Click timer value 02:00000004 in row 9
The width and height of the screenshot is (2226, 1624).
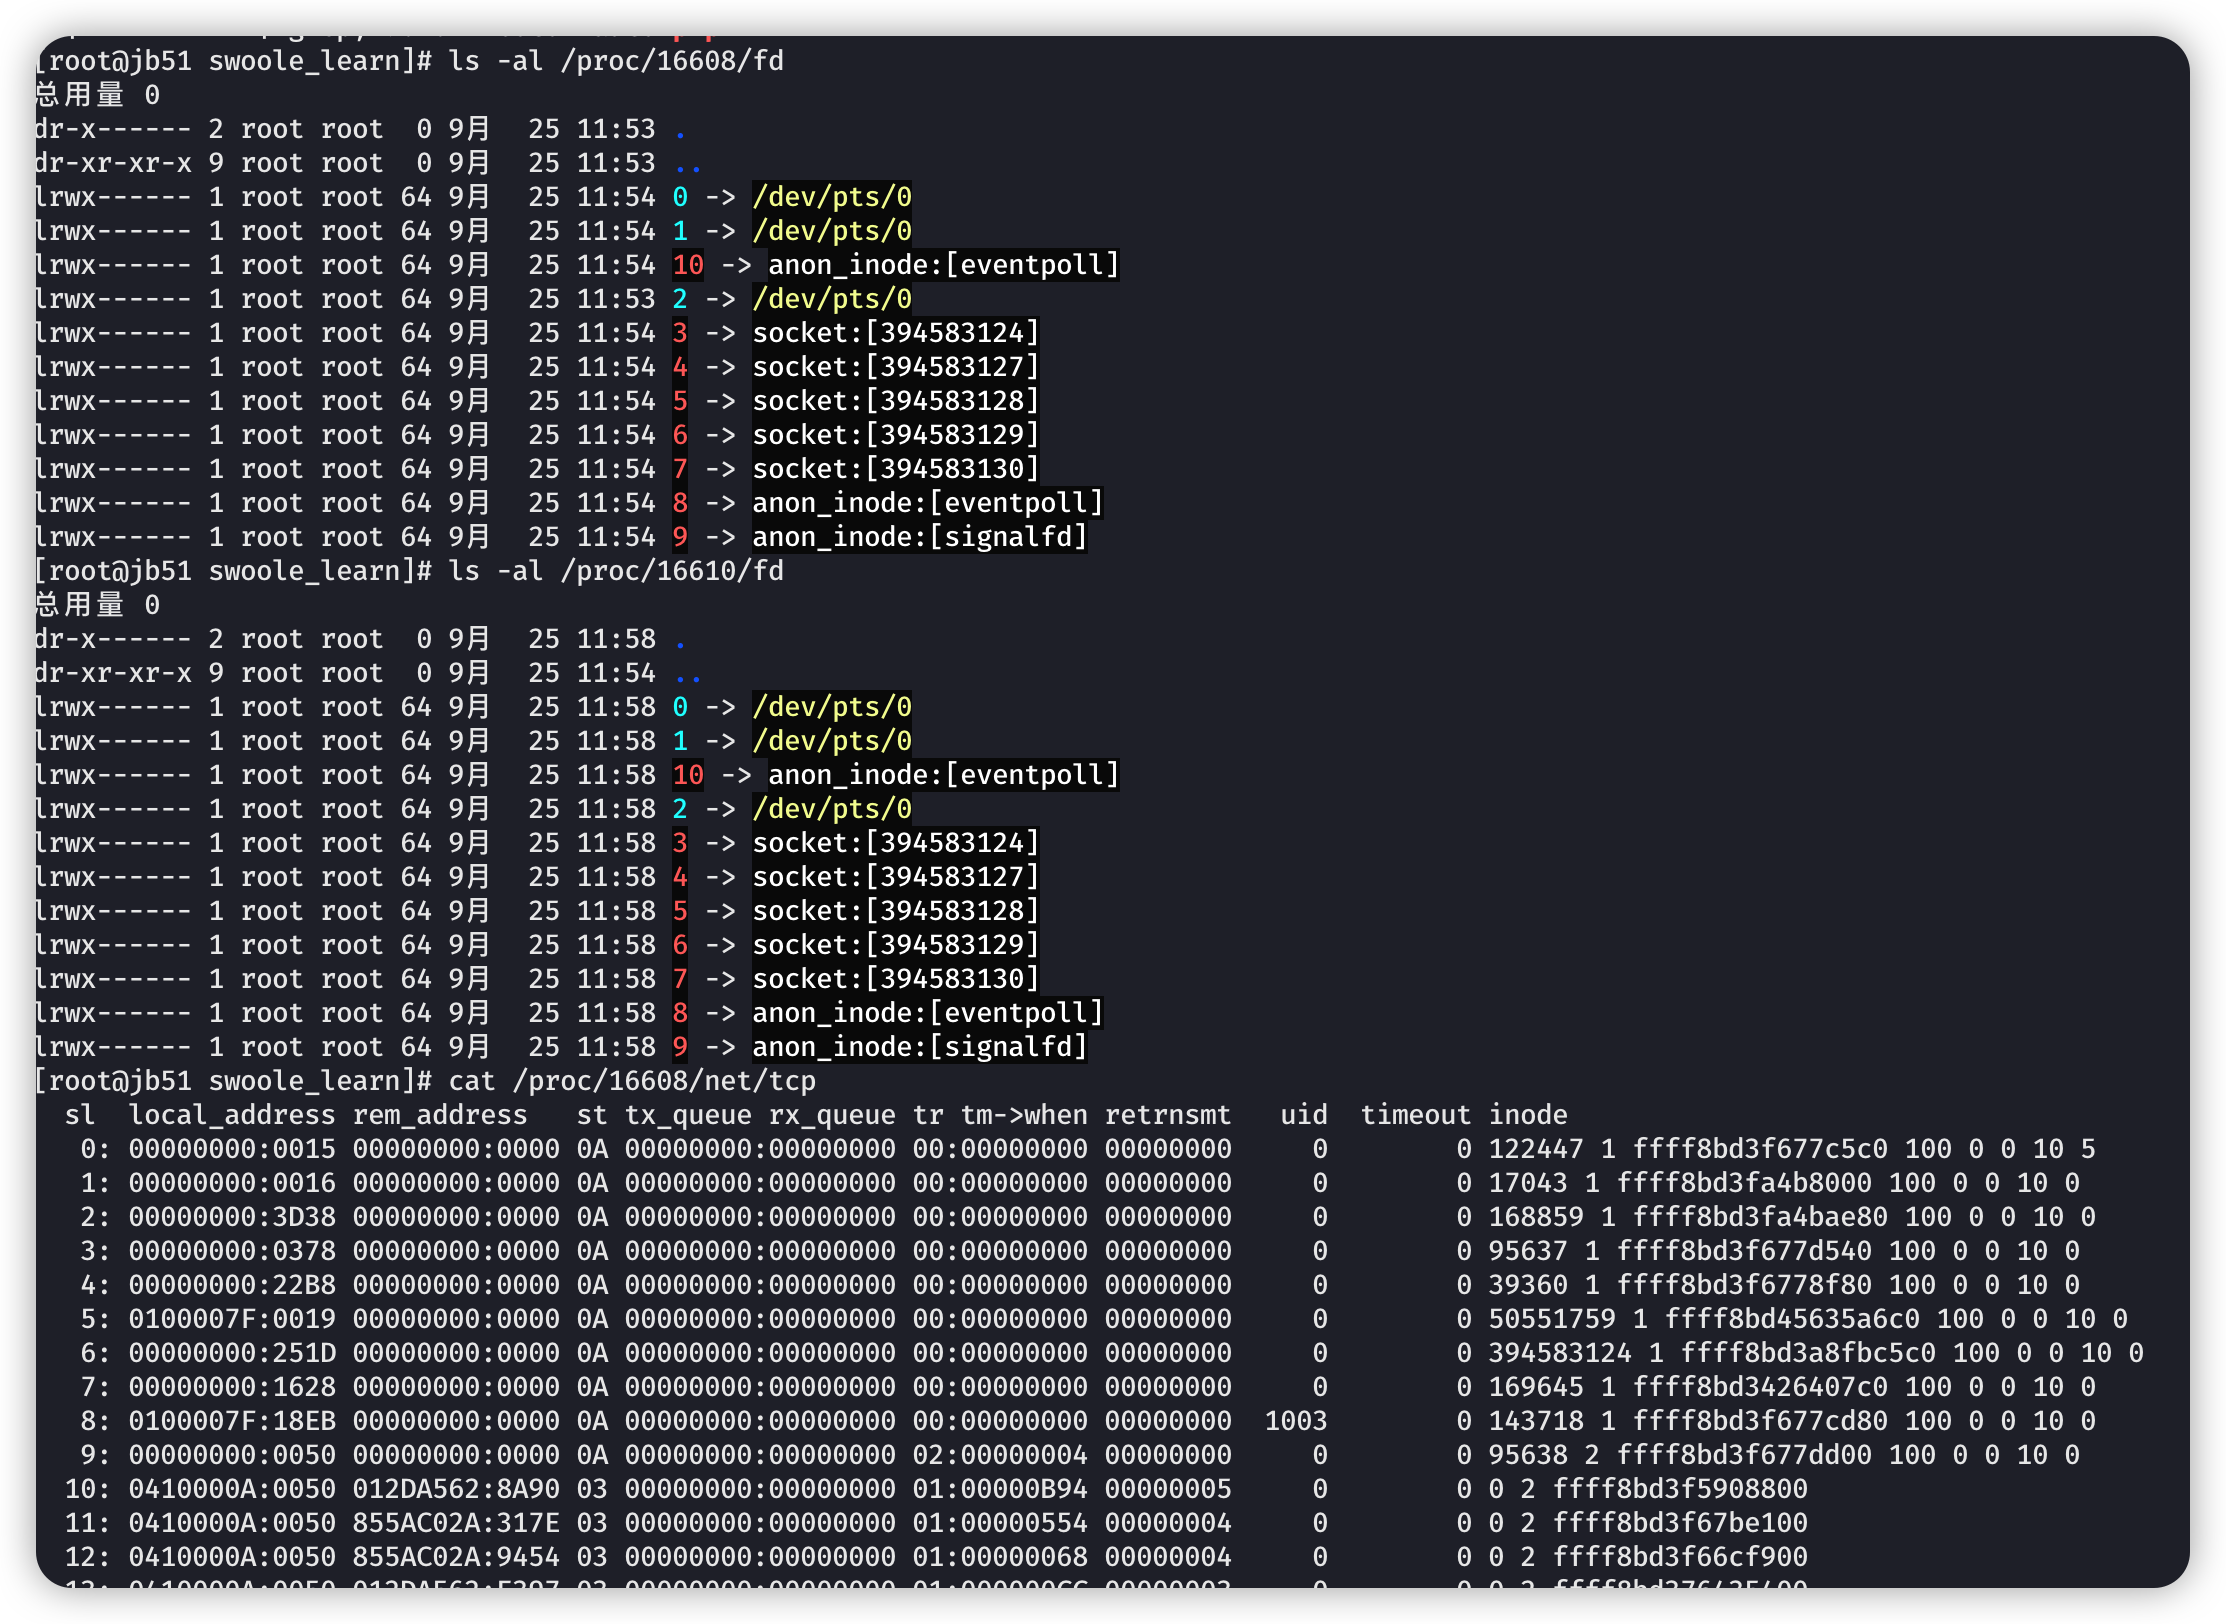[1000, 1455]
